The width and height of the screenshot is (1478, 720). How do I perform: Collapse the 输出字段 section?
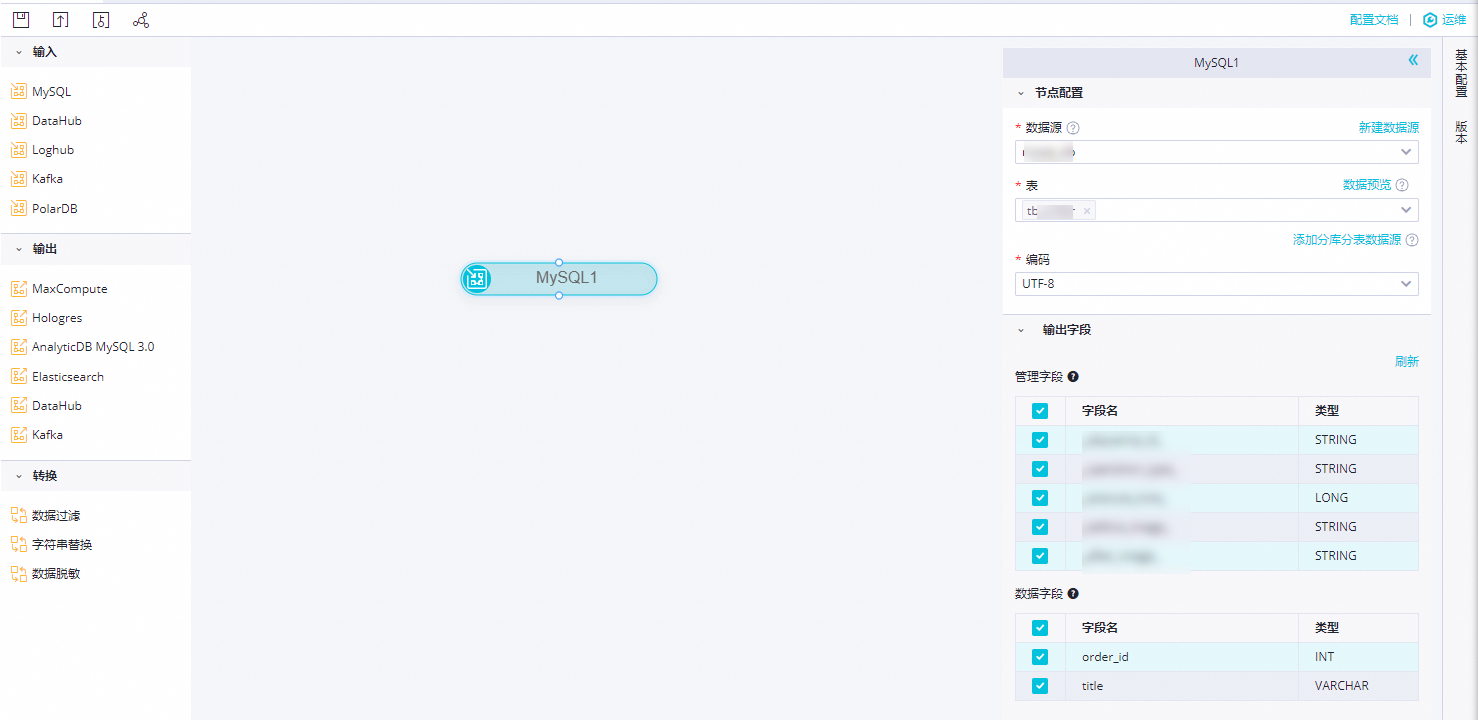[1021, 329]
